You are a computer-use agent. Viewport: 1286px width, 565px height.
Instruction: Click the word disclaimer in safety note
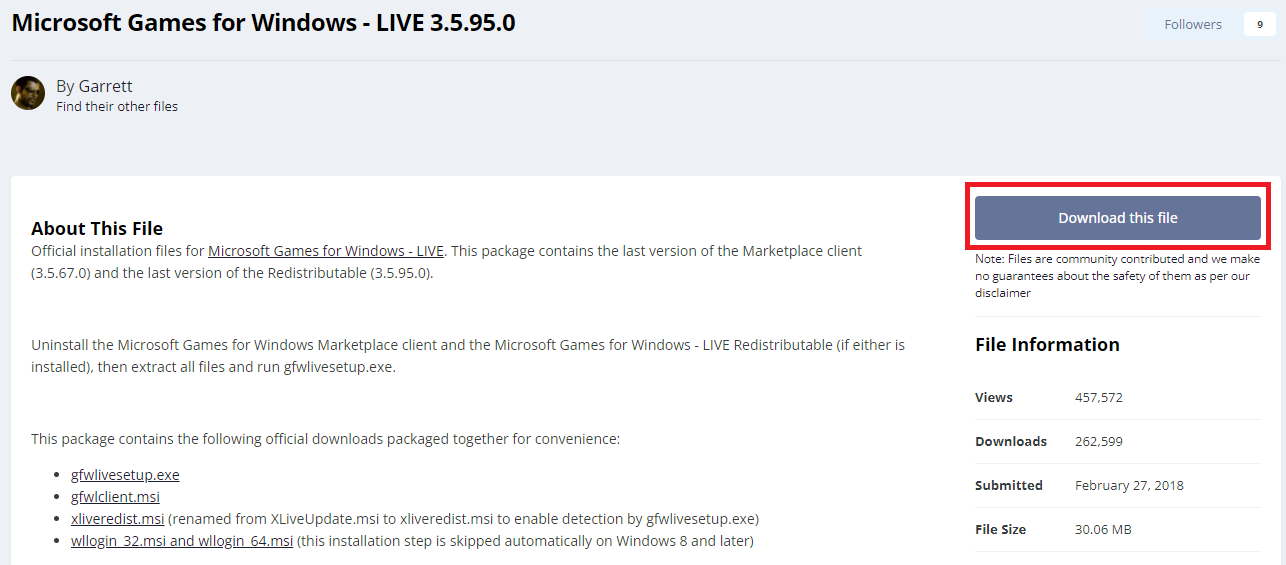(x=1003, y=293)
